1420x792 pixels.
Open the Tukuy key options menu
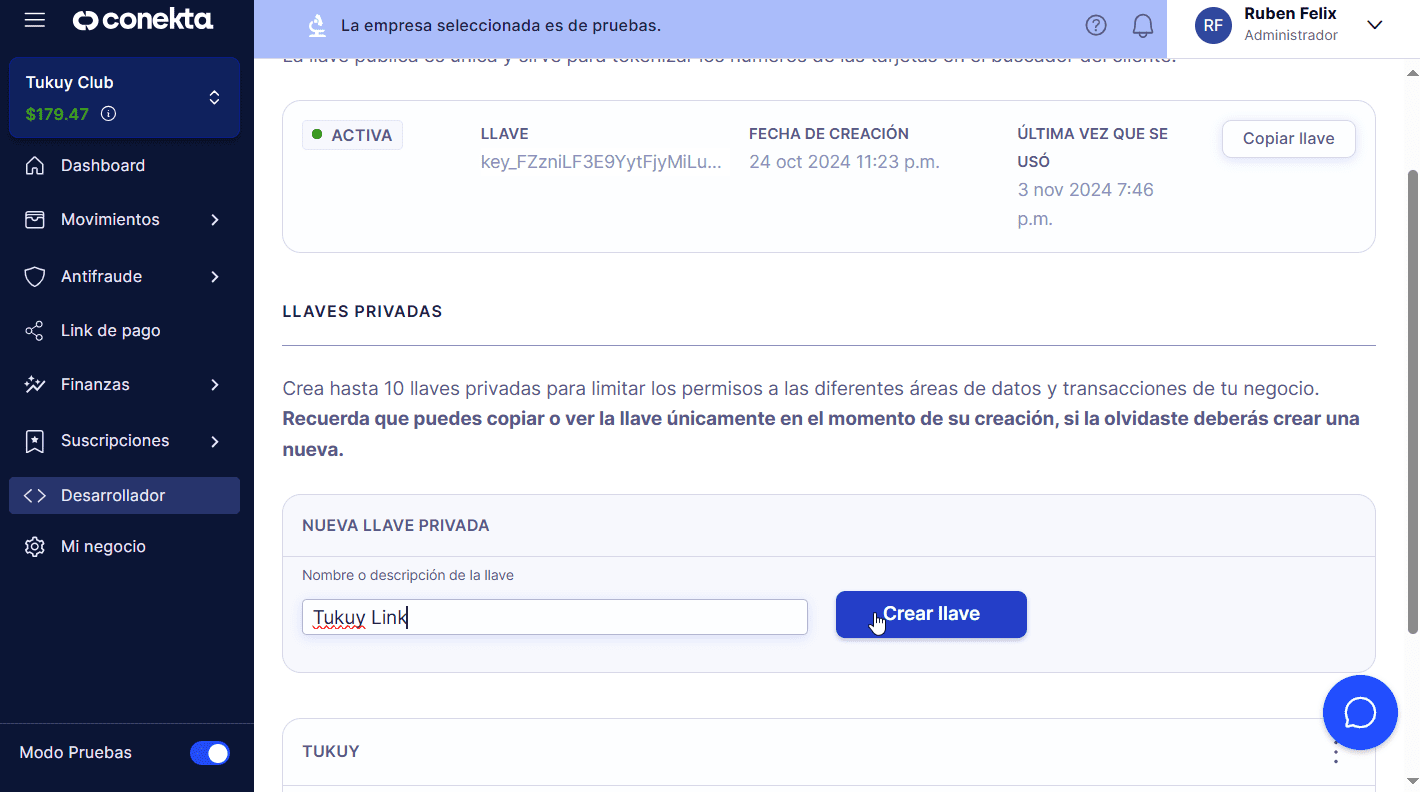pyautogui.click(x=1335, y=753)
